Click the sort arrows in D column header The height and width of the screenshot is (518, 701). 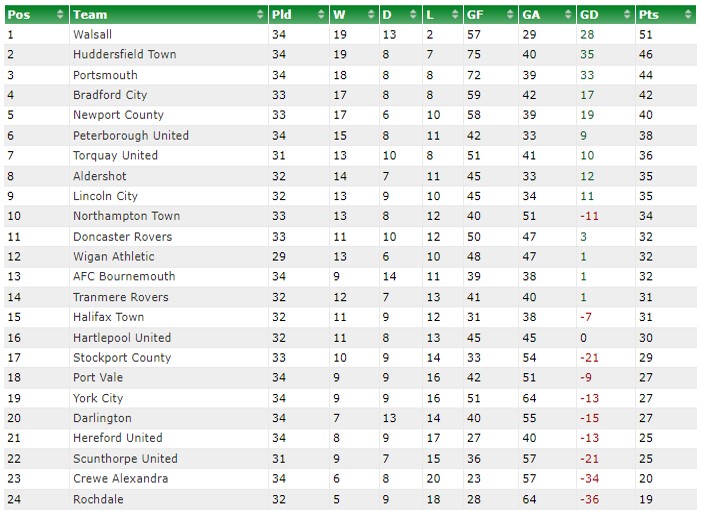point(414,15)
